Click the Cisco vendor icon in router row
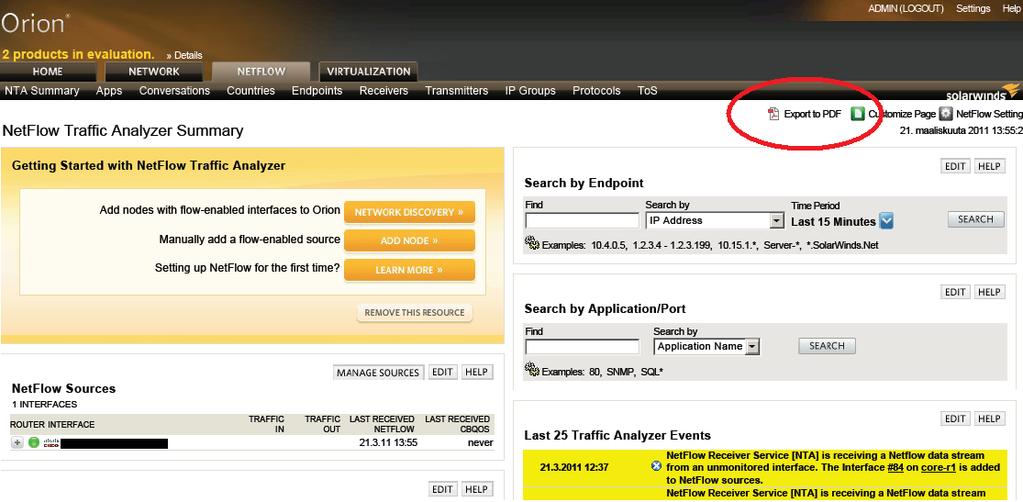 click(x=52, y=443)
